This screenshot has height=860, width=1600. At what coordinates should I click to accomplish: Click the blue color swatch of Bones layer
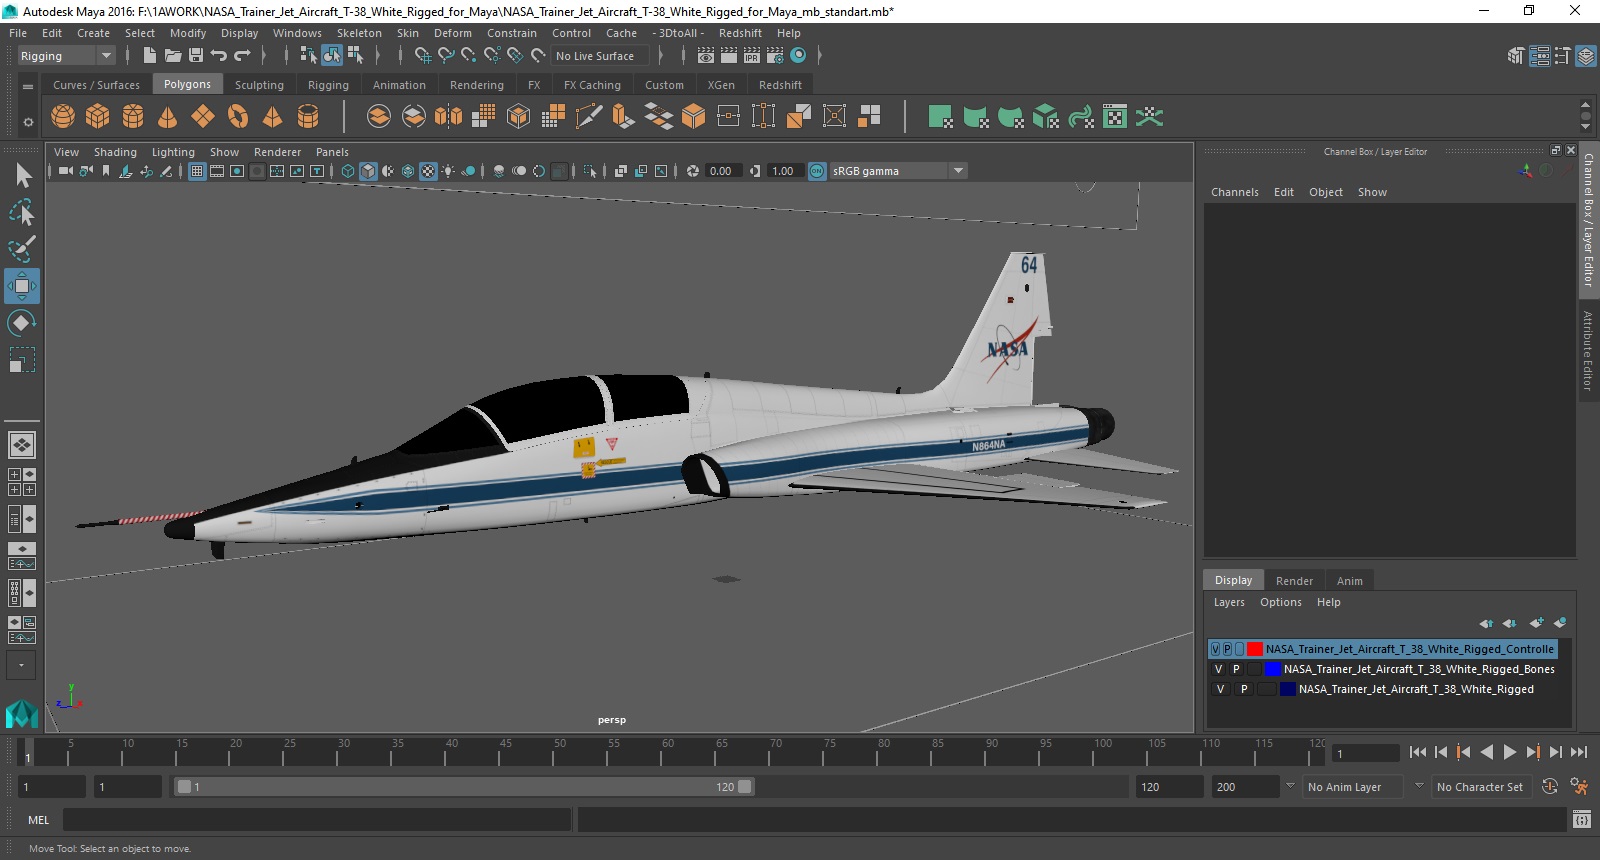pos(1272,669)
